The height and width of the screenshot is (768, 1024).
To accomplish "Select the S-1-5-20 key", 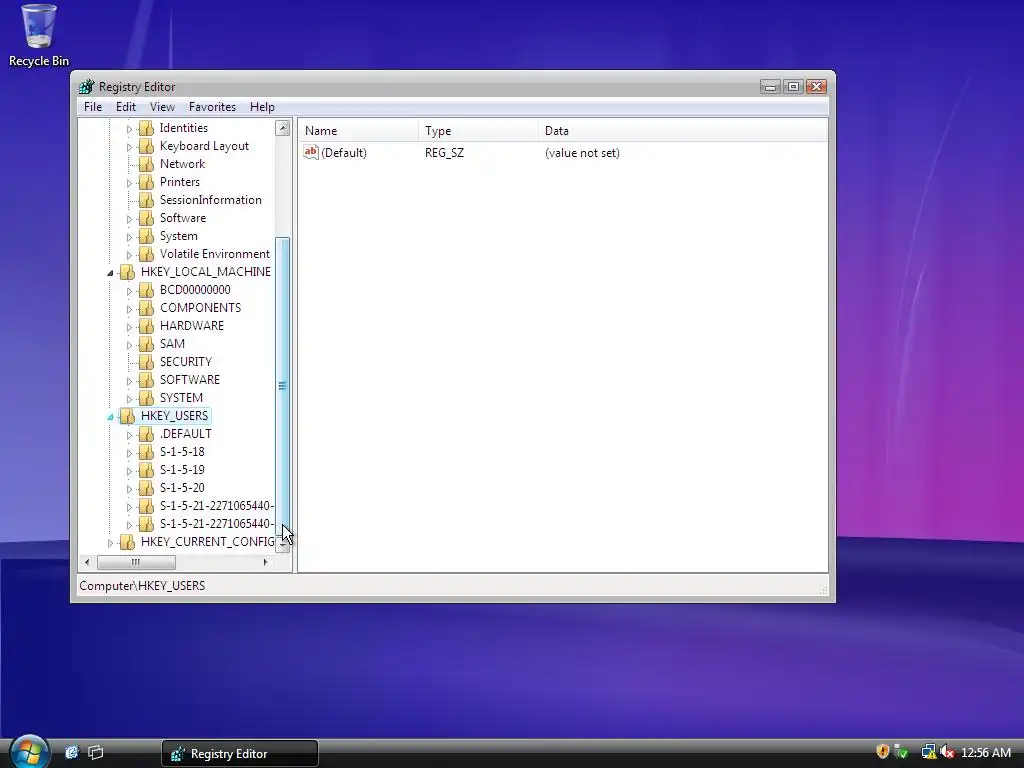I will tap(182, 488).
